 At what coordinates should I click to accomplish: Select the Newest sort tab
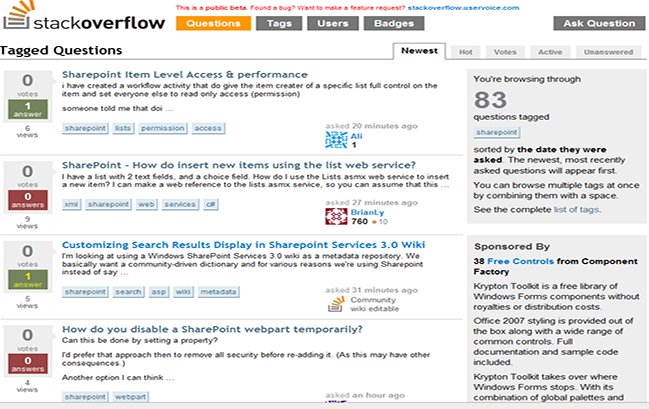point(419,51)
